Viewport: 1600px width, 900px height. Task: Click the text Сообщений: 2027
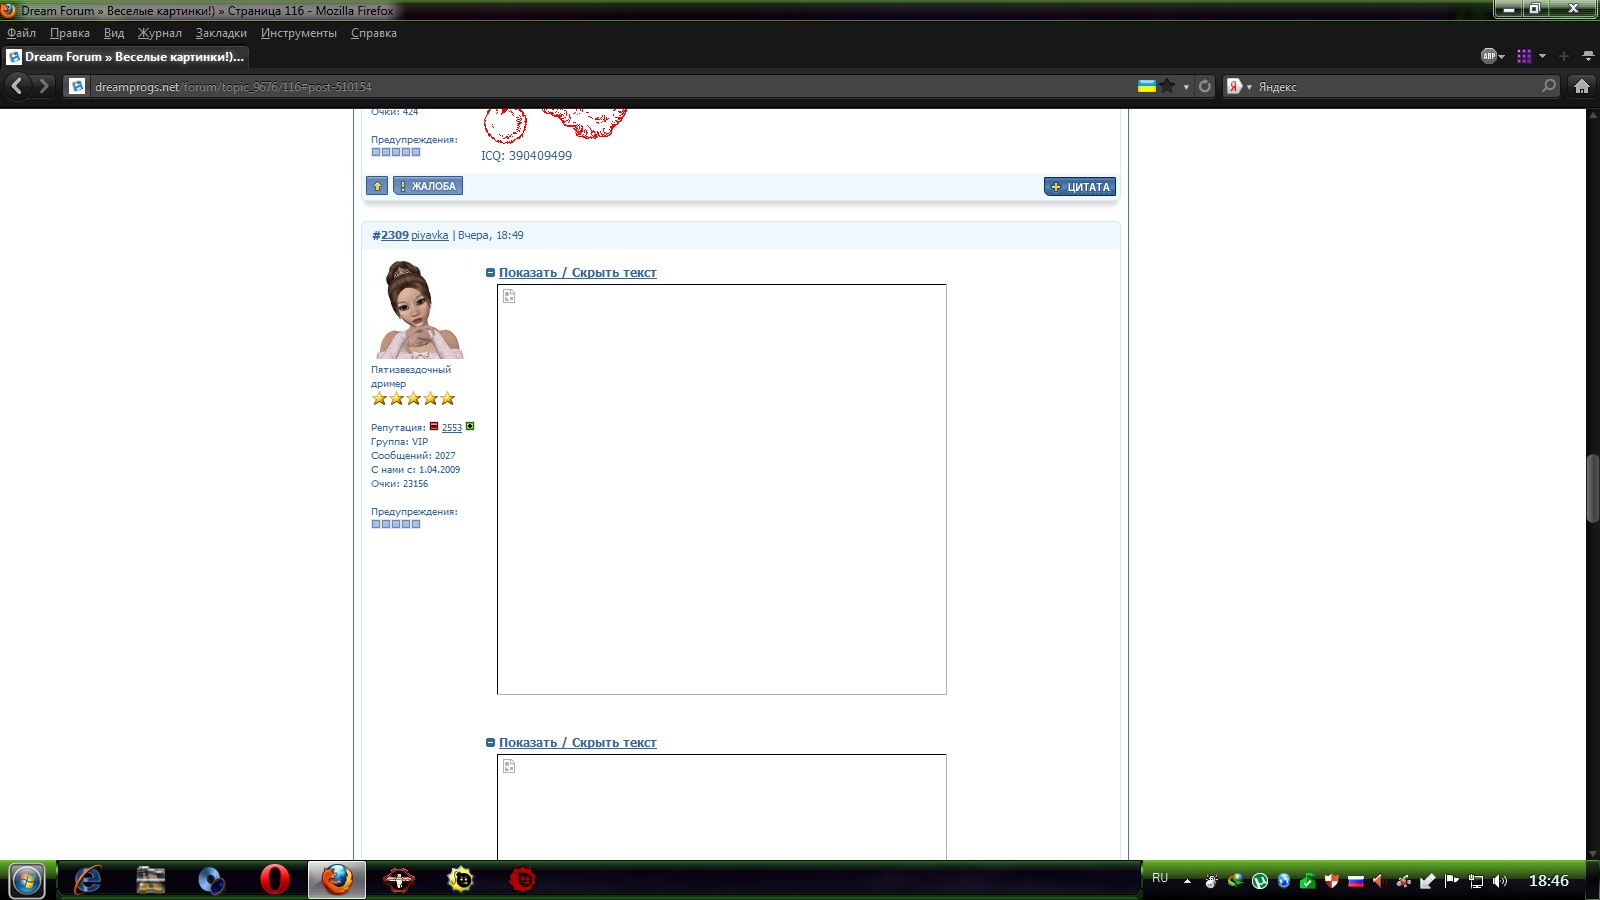[413, 455]
